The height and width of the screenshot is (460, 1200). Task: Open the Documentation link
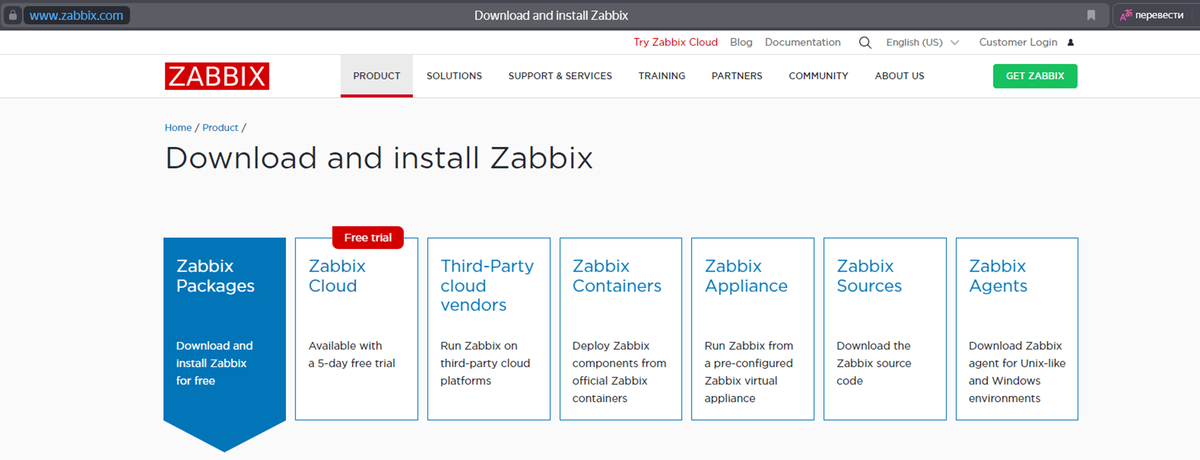803,43
